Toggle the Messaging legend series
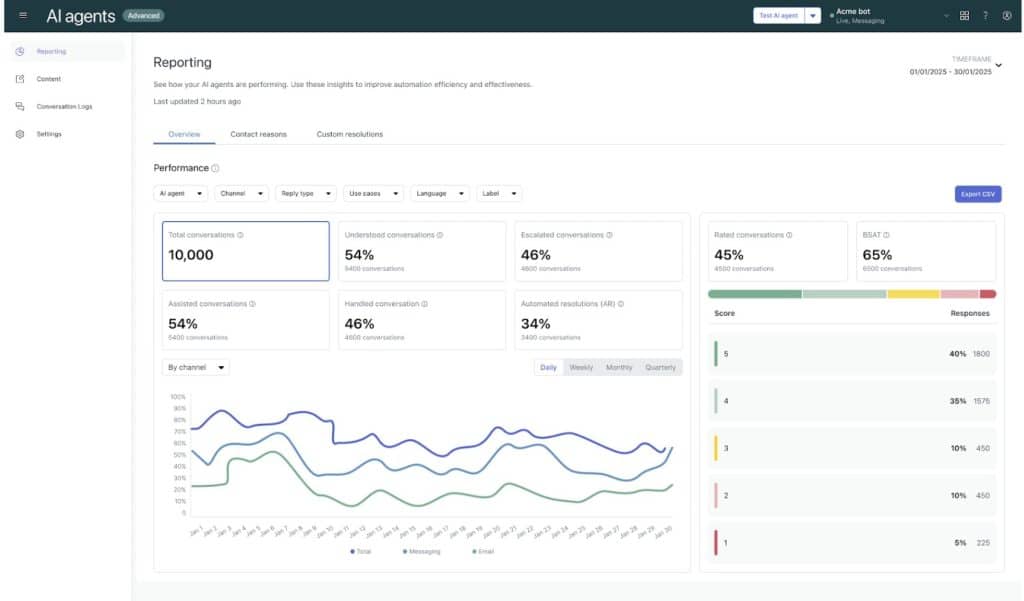 click(421, 551)
